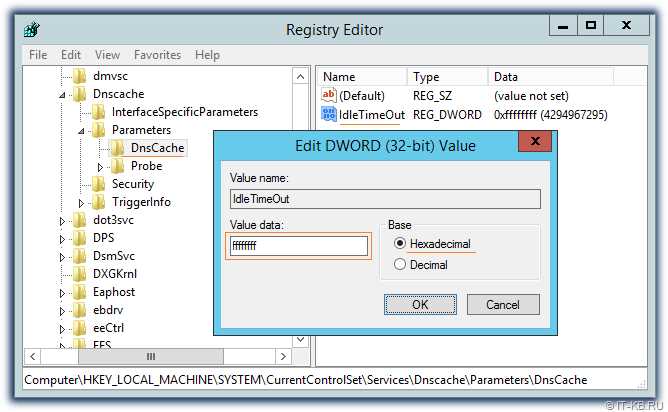
Task: Select the InterfaceSpecificParameters key label
Action: pyautogui.click(x=185, y=112)
